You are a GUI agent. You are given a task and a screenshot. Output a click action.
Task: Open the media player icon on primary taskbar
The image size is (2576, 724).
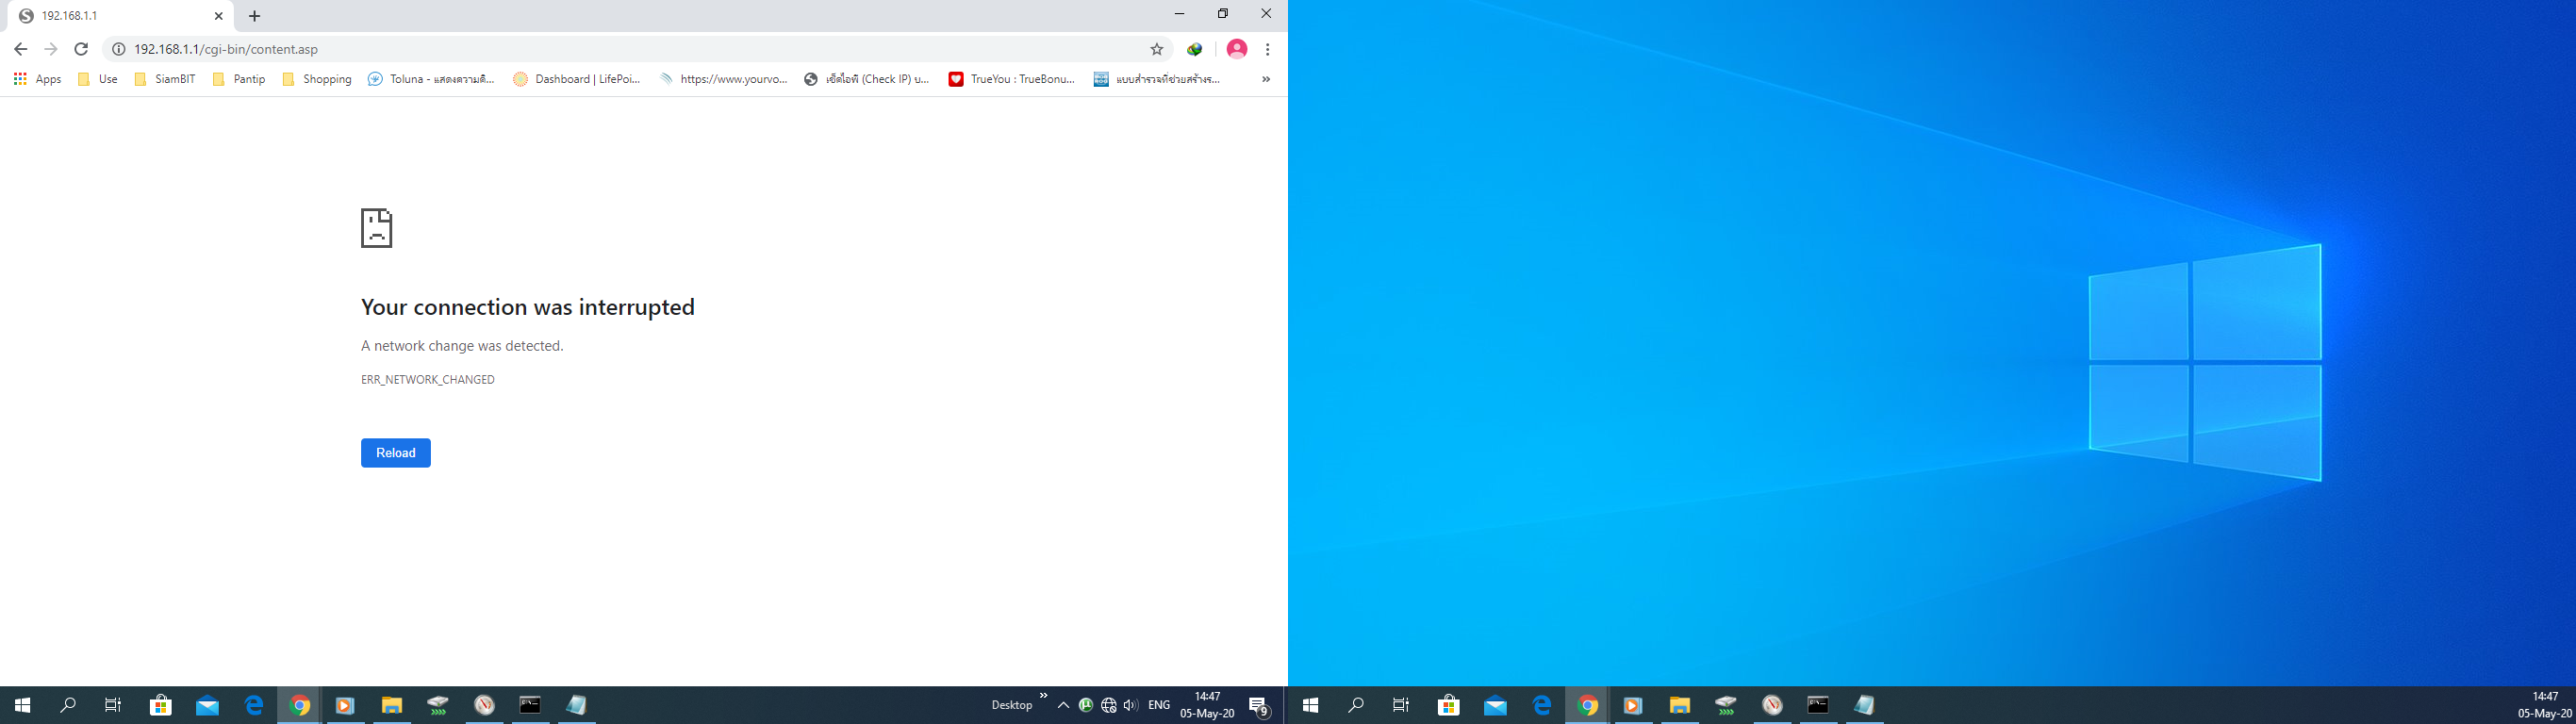pyautogui.click(x=345, y=705)
